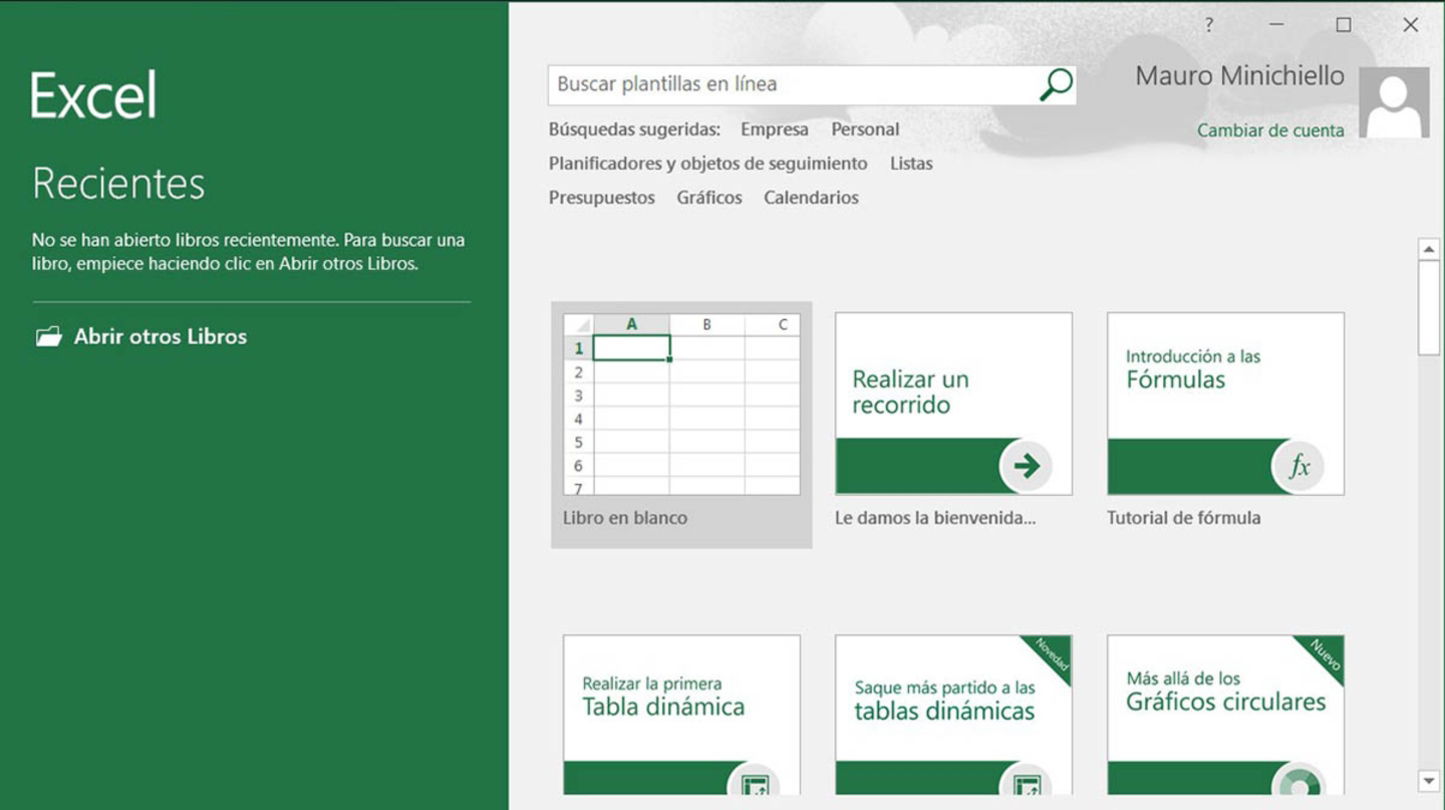This screenshot has height=810, width=1445.
Task: Click the Libro en blanco caption
Action: (625, 518)
